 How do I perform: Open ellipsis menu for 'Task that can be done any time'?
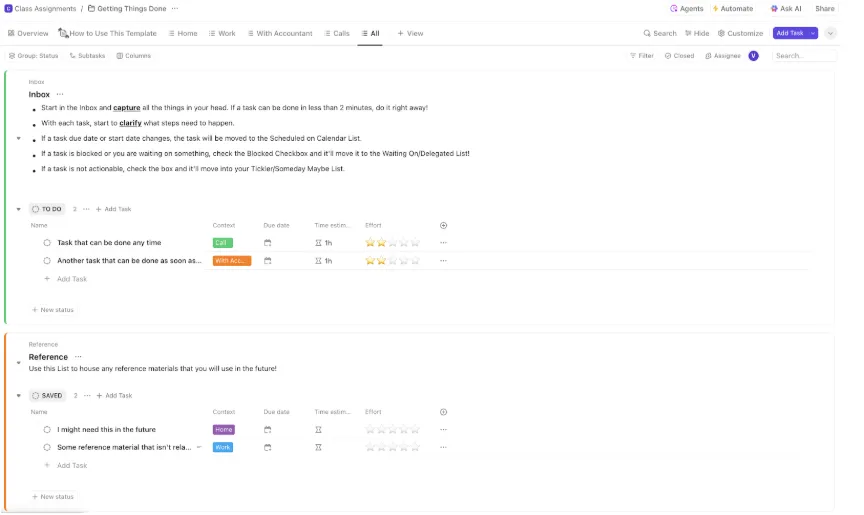tap(444, 243)
